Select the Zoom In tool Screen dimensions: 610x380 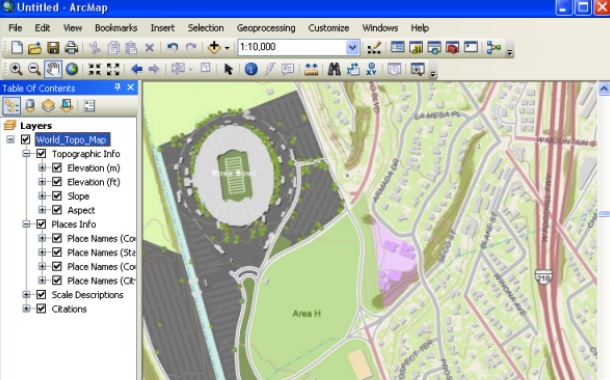click(16, 69)
